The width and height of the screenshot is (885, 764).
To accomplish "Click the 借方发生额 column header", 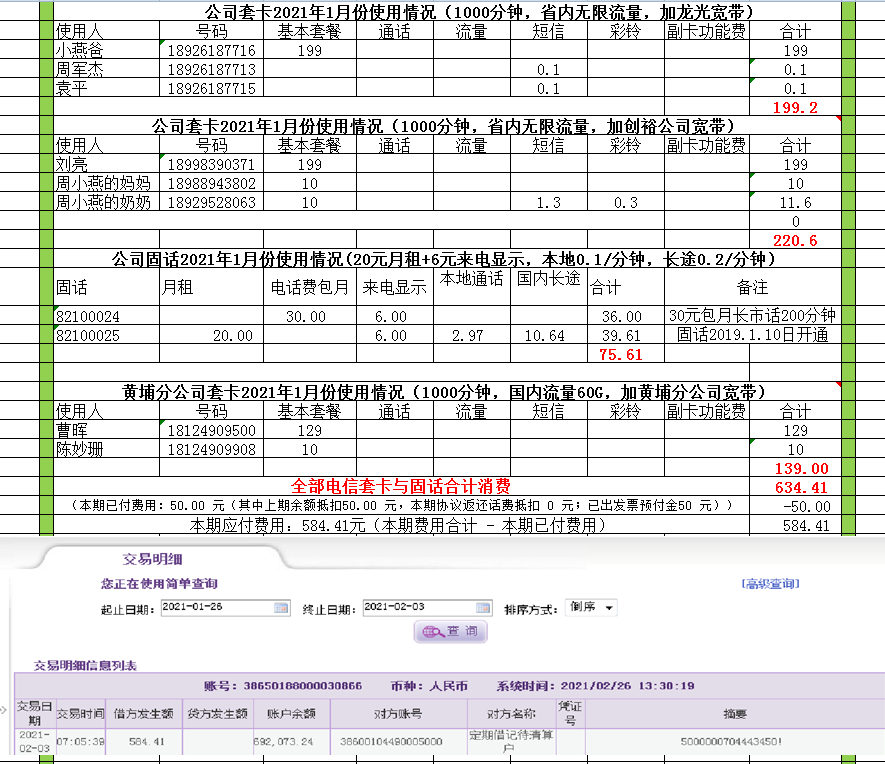I will (x=146, y=714).
